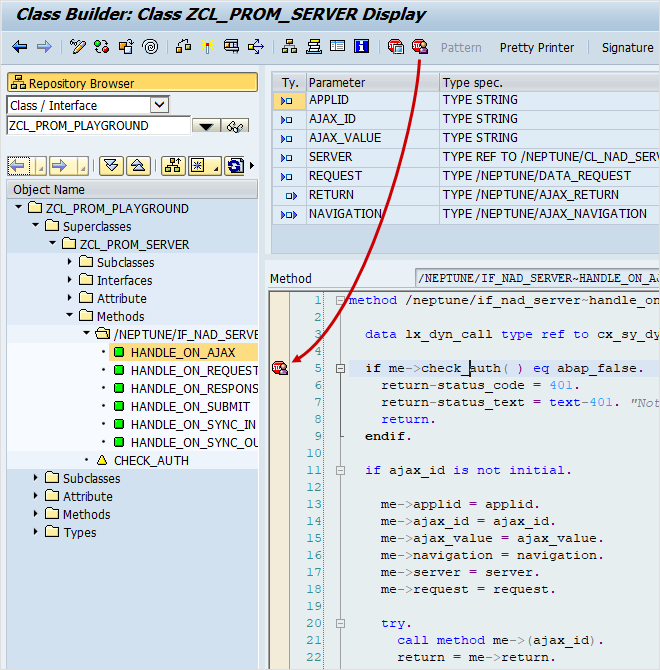Click the back arrow in the main toolbar
This screenshot has width=660, height=670.
[20, 47]
